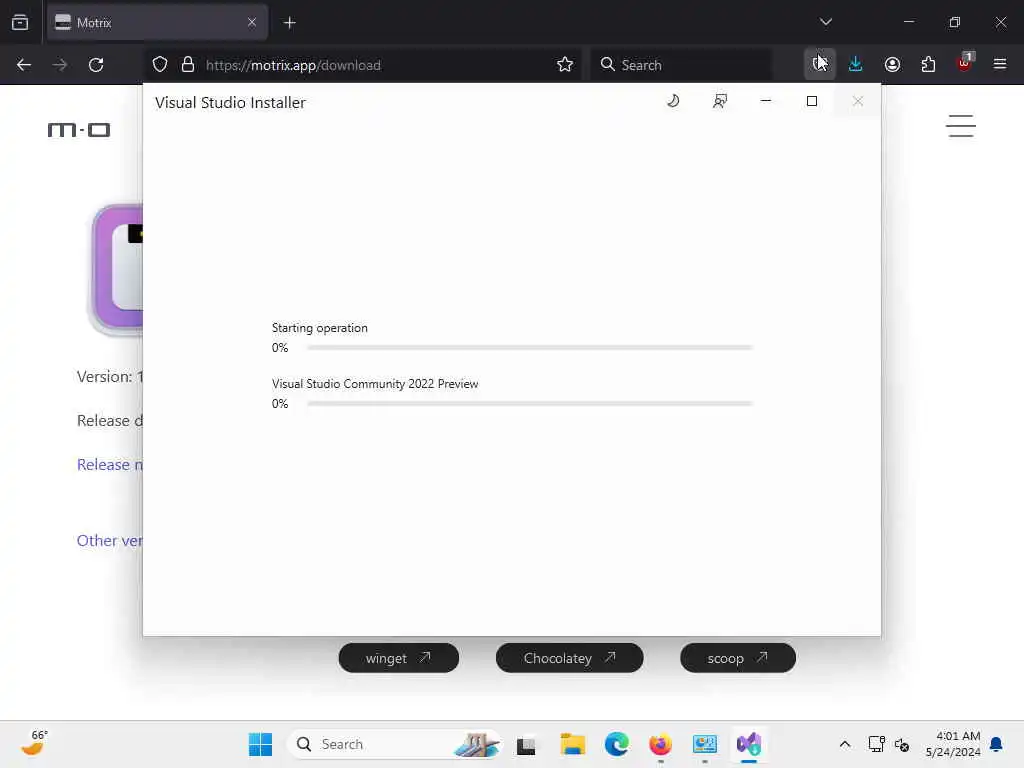This screenshot has height=768, width=1024.
Task: Open notifications bell icon
Action: [x=997, y=744]
